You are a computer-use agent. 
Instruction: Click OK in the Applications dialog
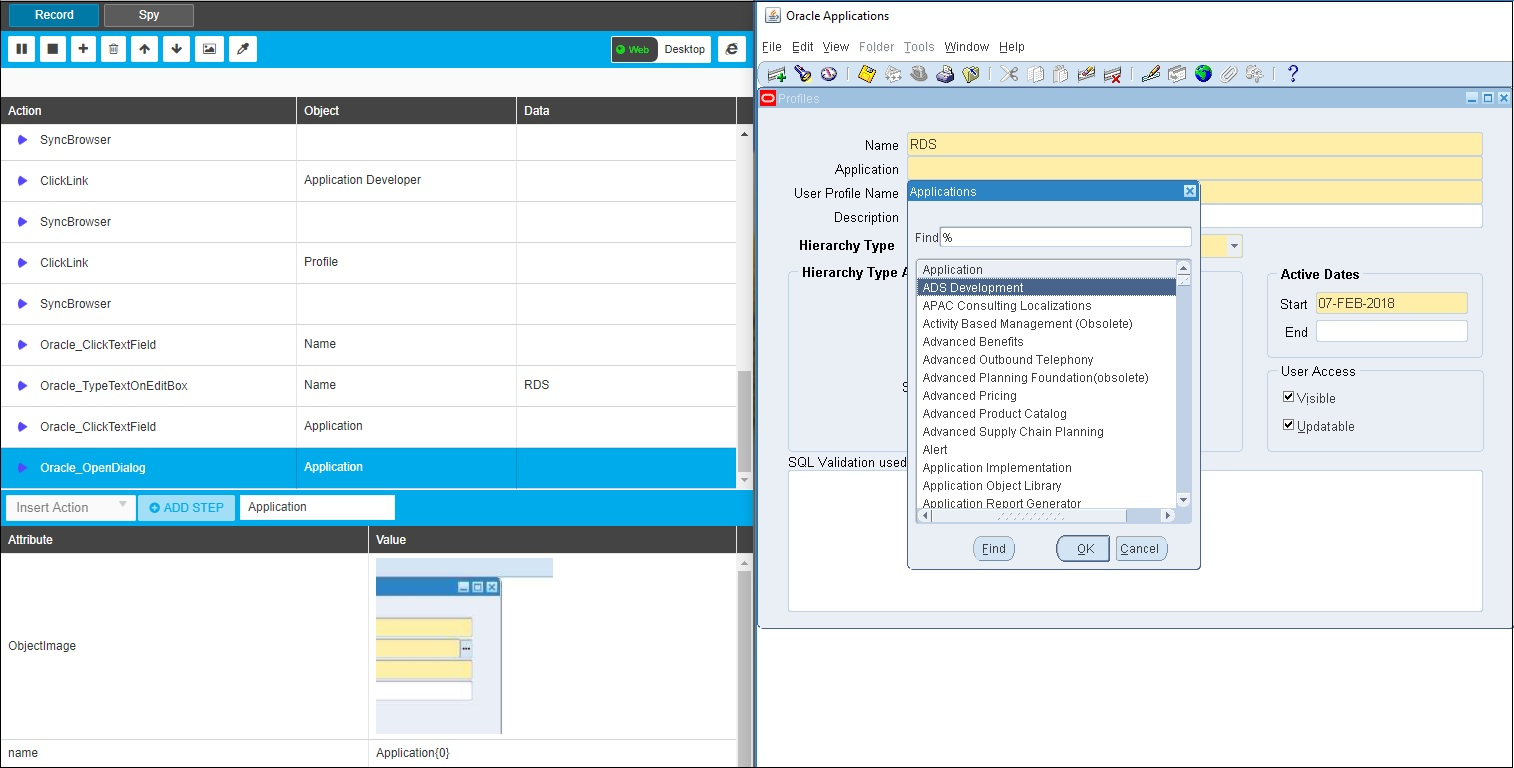click(x=1083, y=548)
